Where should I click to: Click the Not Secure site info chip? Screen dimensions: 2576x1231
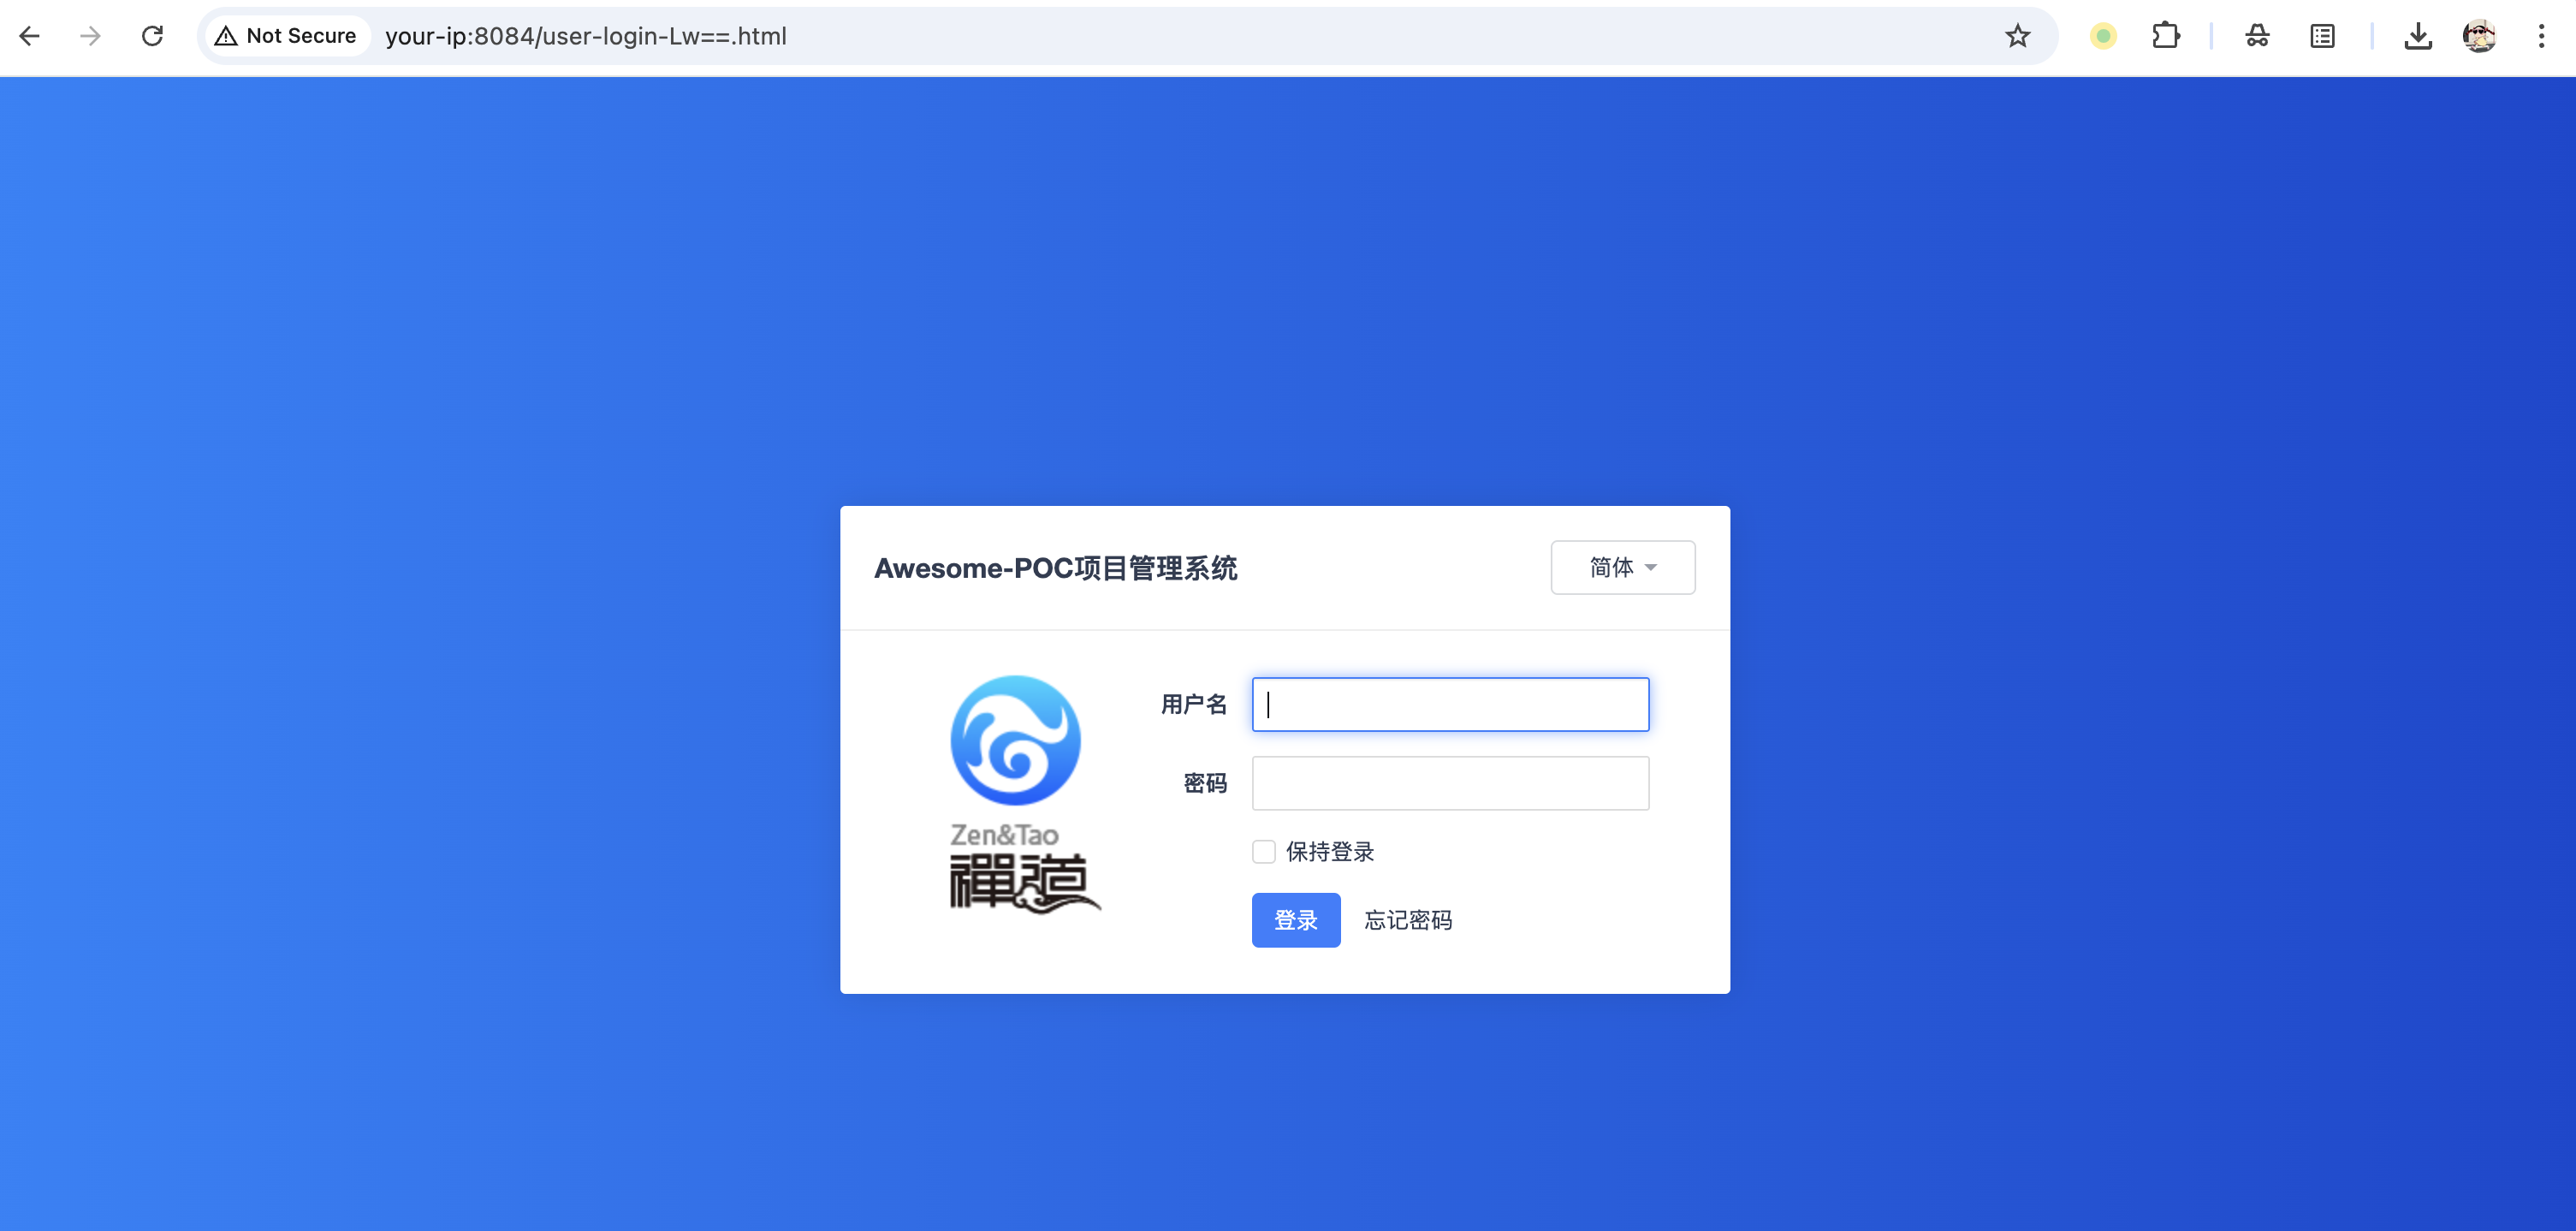click(x=286, y=36)
